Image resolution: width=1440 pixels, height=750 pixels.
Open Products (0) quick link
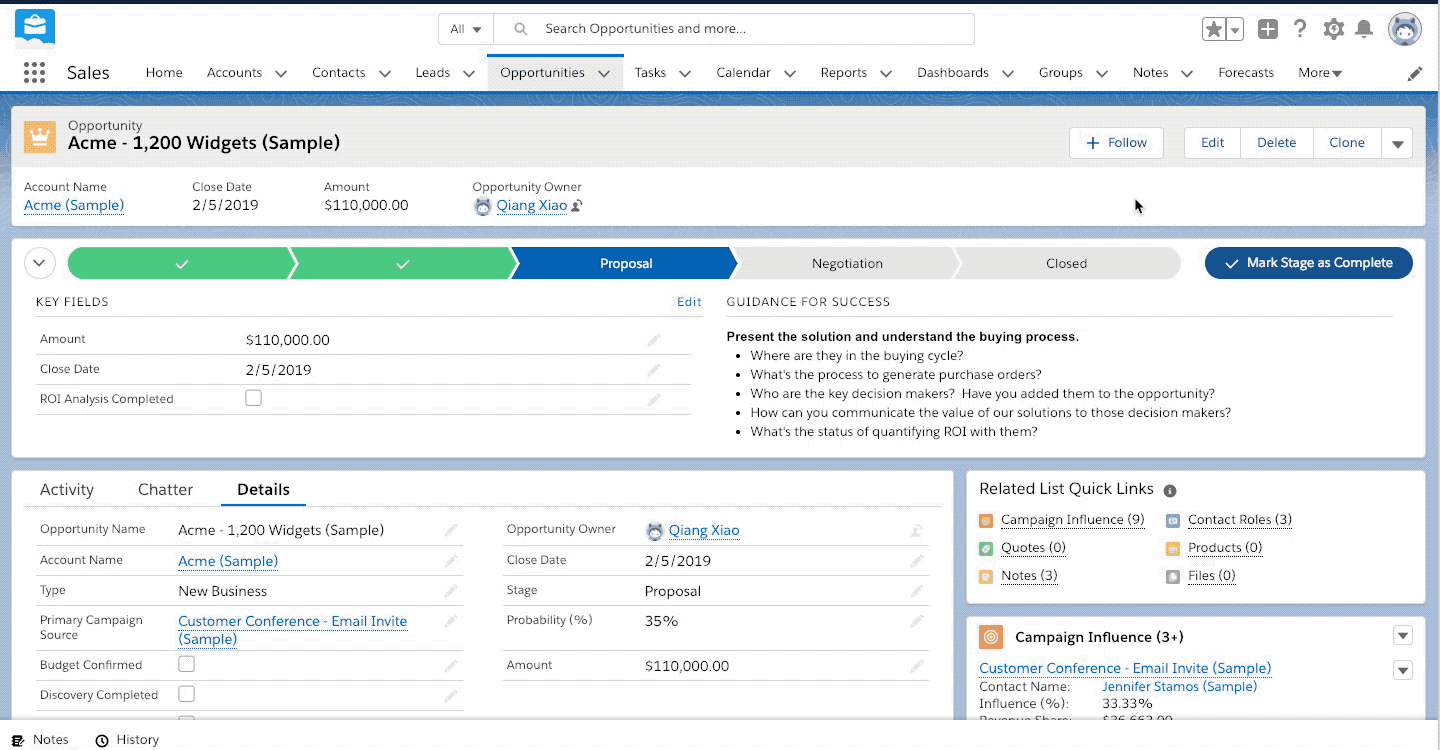pyautogui.click(x=1225, y=548)
